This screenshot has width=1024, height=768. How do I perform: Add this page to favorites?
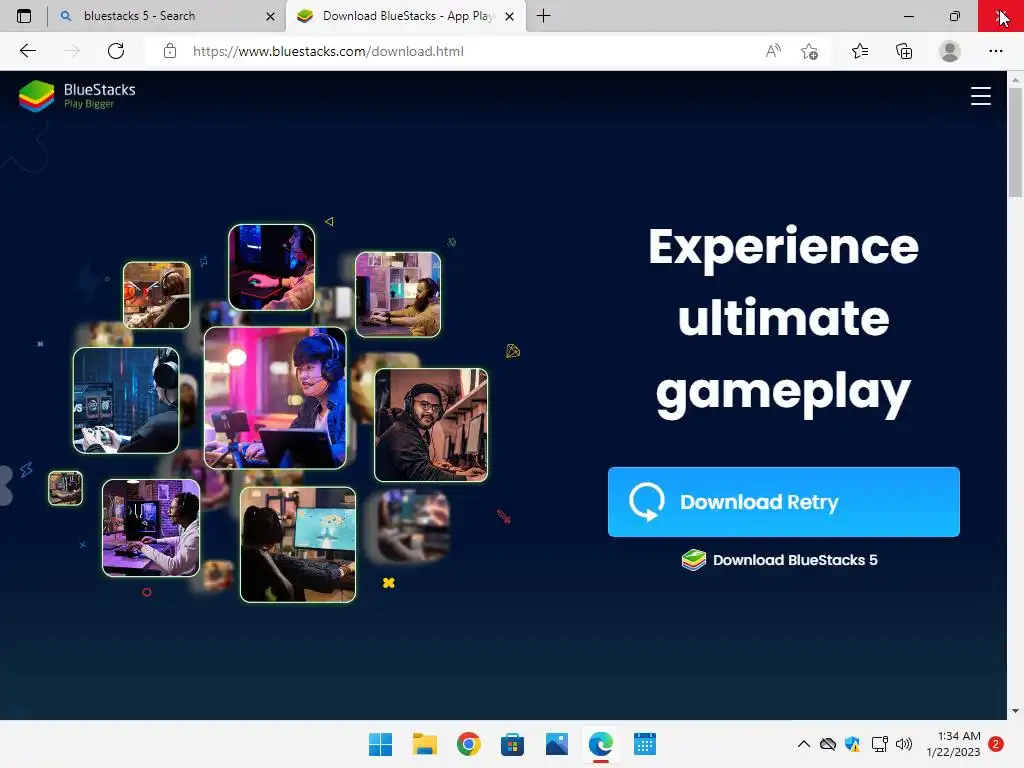(809, 51)
